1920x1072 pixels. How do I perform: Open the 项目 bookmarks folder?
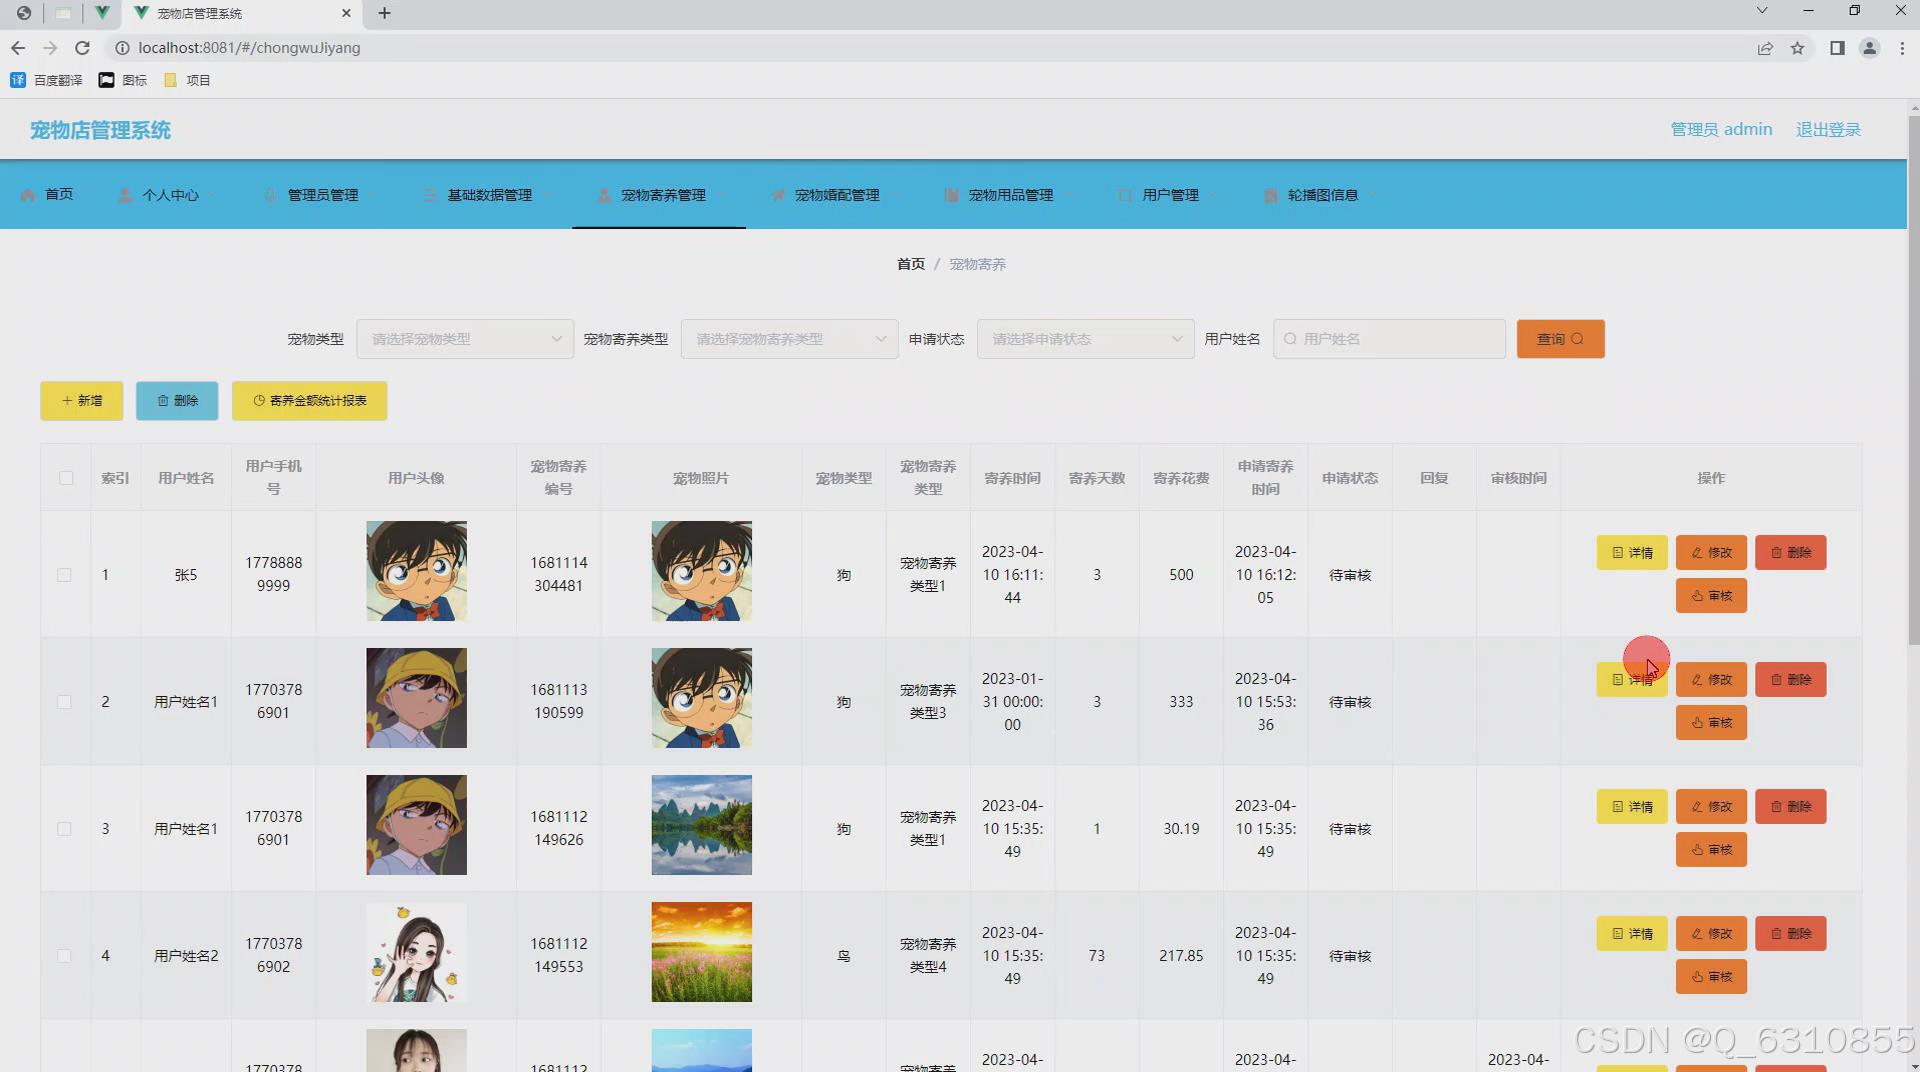[x=187, y=80]
